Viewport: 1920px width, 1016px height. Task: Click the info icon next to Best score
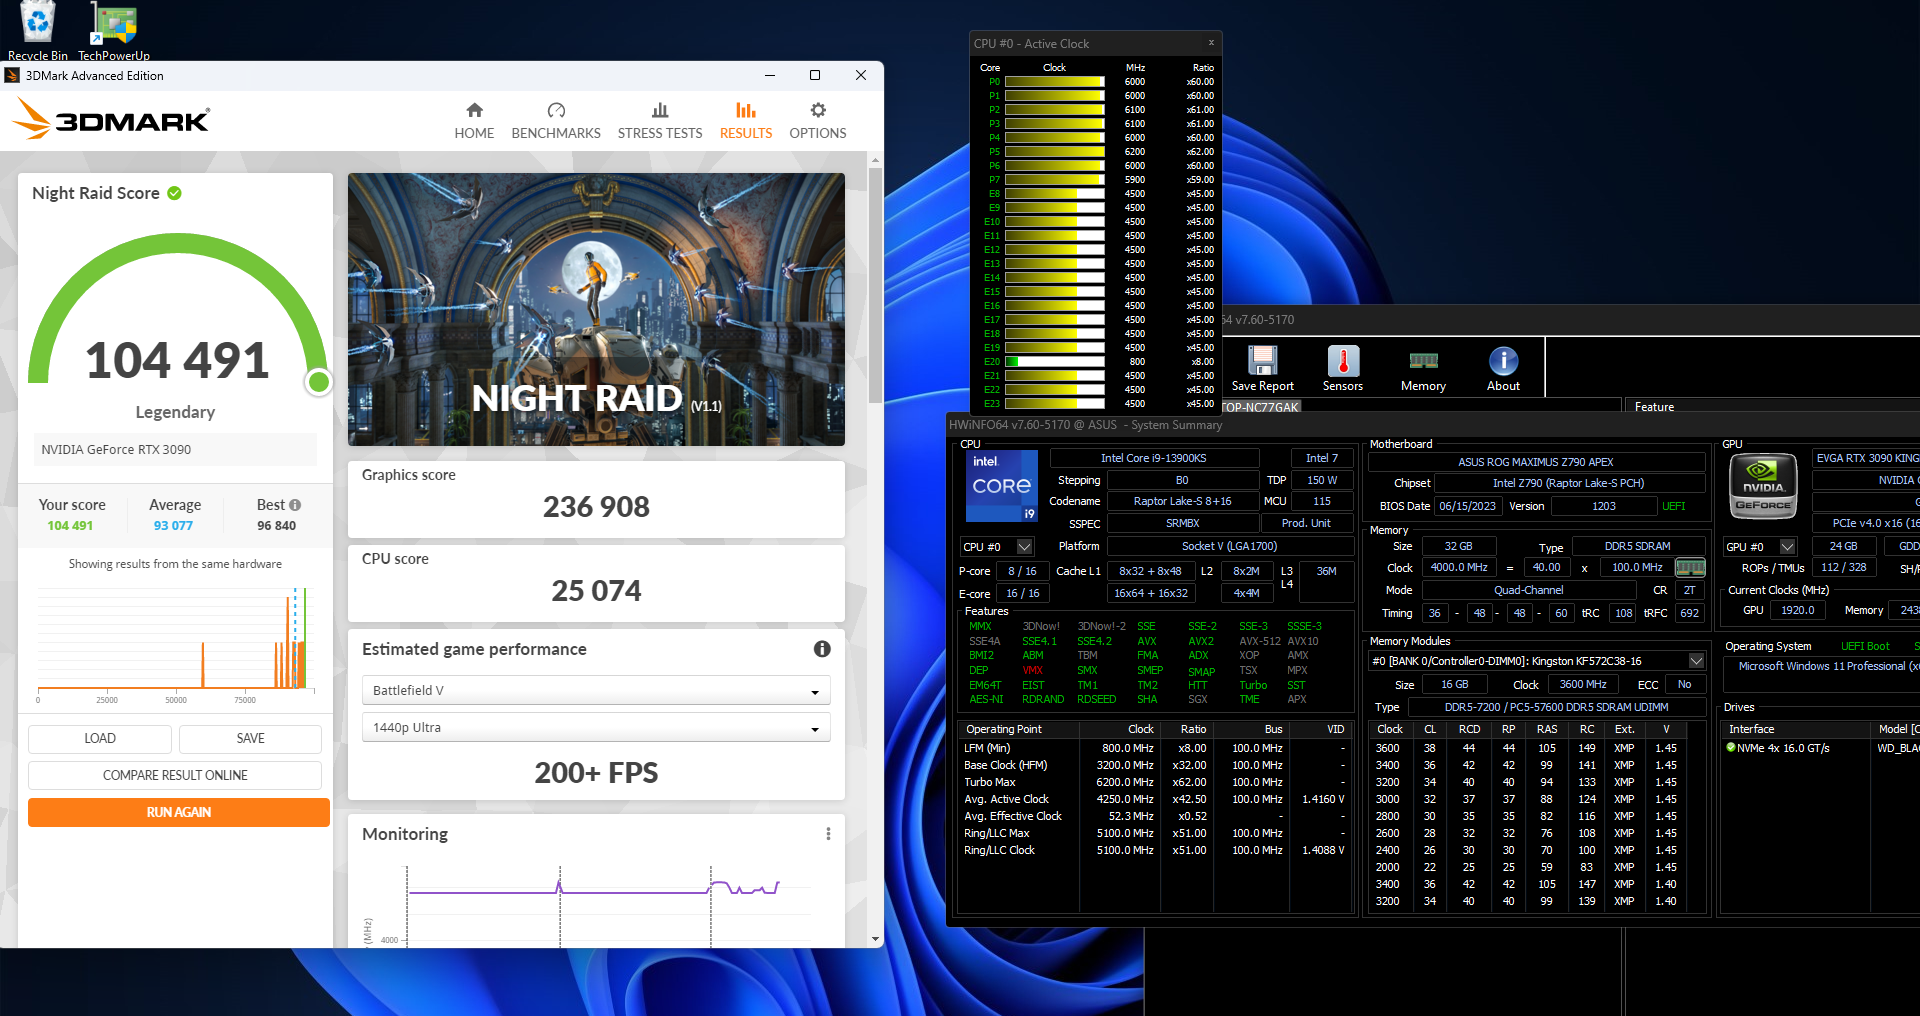(x=295, y=505)
